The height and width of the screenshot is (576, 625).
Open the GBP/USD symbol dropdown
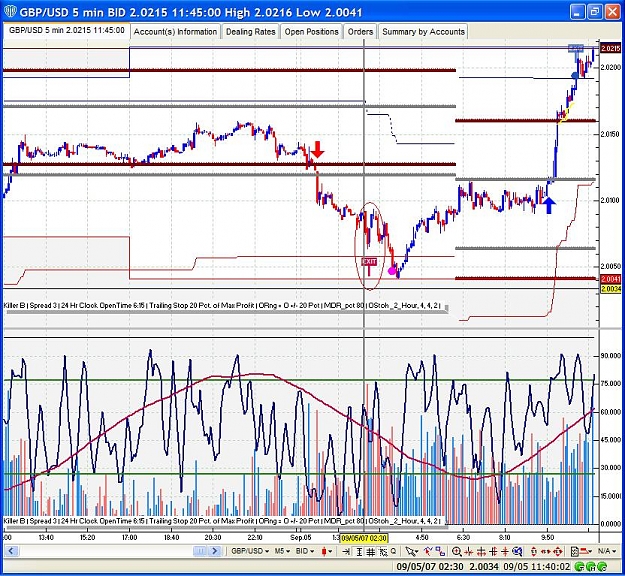point(250,551)
